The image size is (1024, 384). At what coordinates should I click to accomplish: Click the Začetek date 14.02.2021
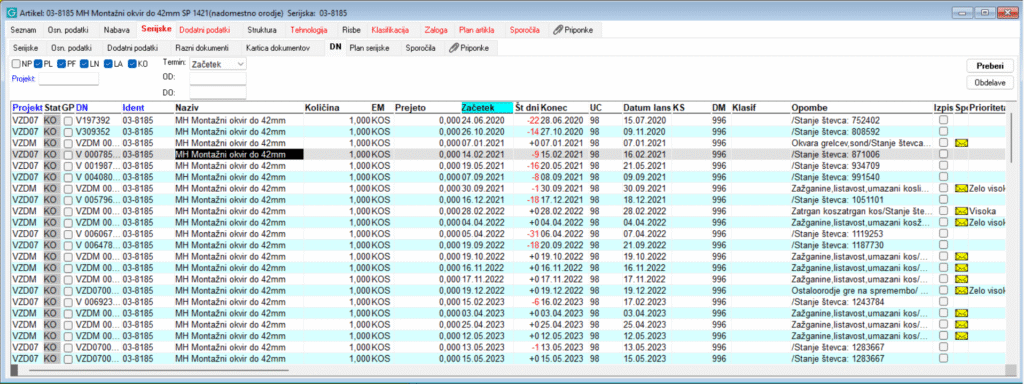pos(483,154)
